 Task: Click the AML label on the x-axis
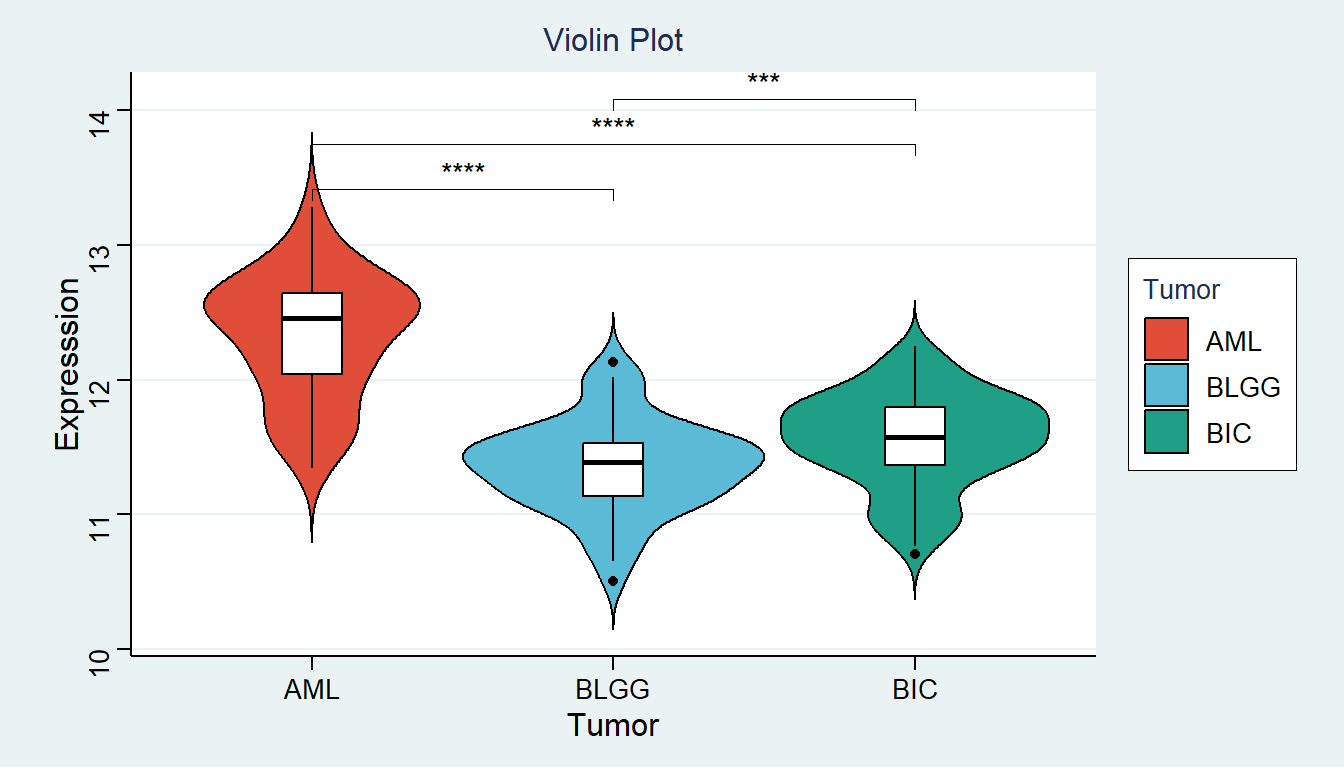pyautogui.click(x=312, y=690)
